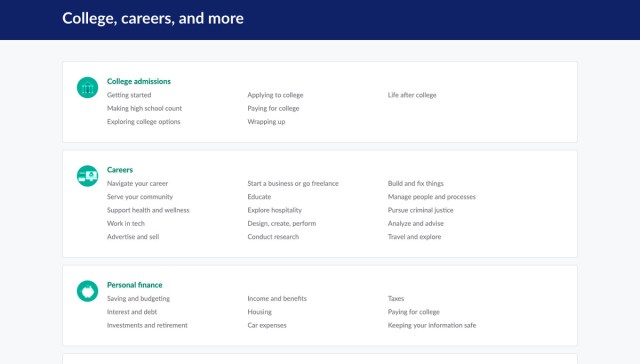Open Start a business or go freelance
640x364 pixels.
293,184
